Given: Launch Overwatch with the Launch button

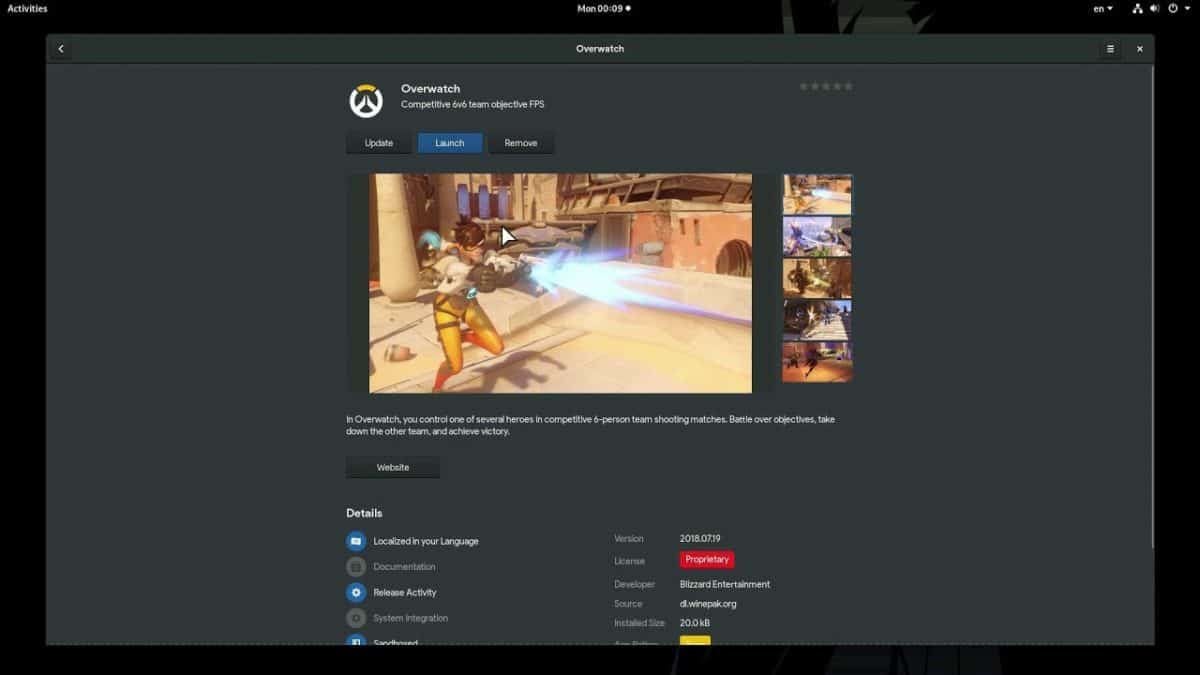Looking at the screenshot, I should click(450, 143).
